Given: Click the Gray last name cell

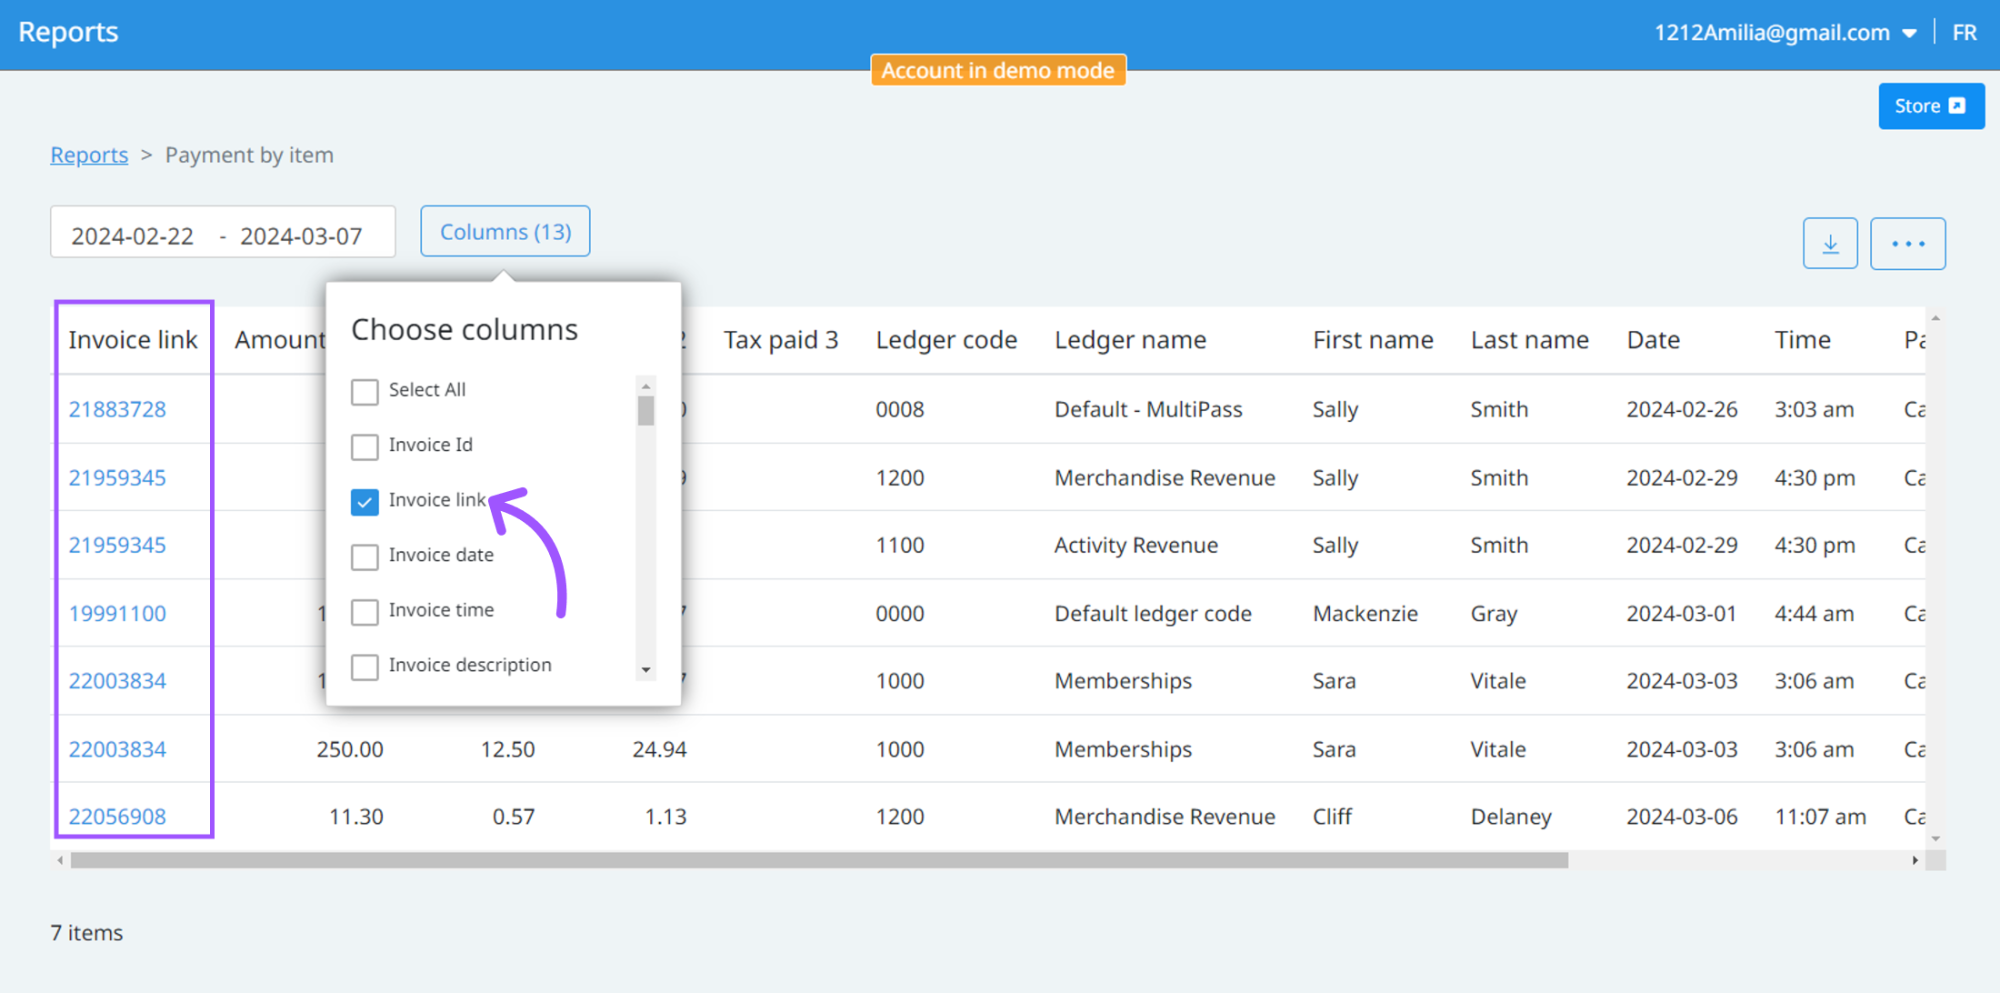Looking at the screenshot, I should [1494, 613].
